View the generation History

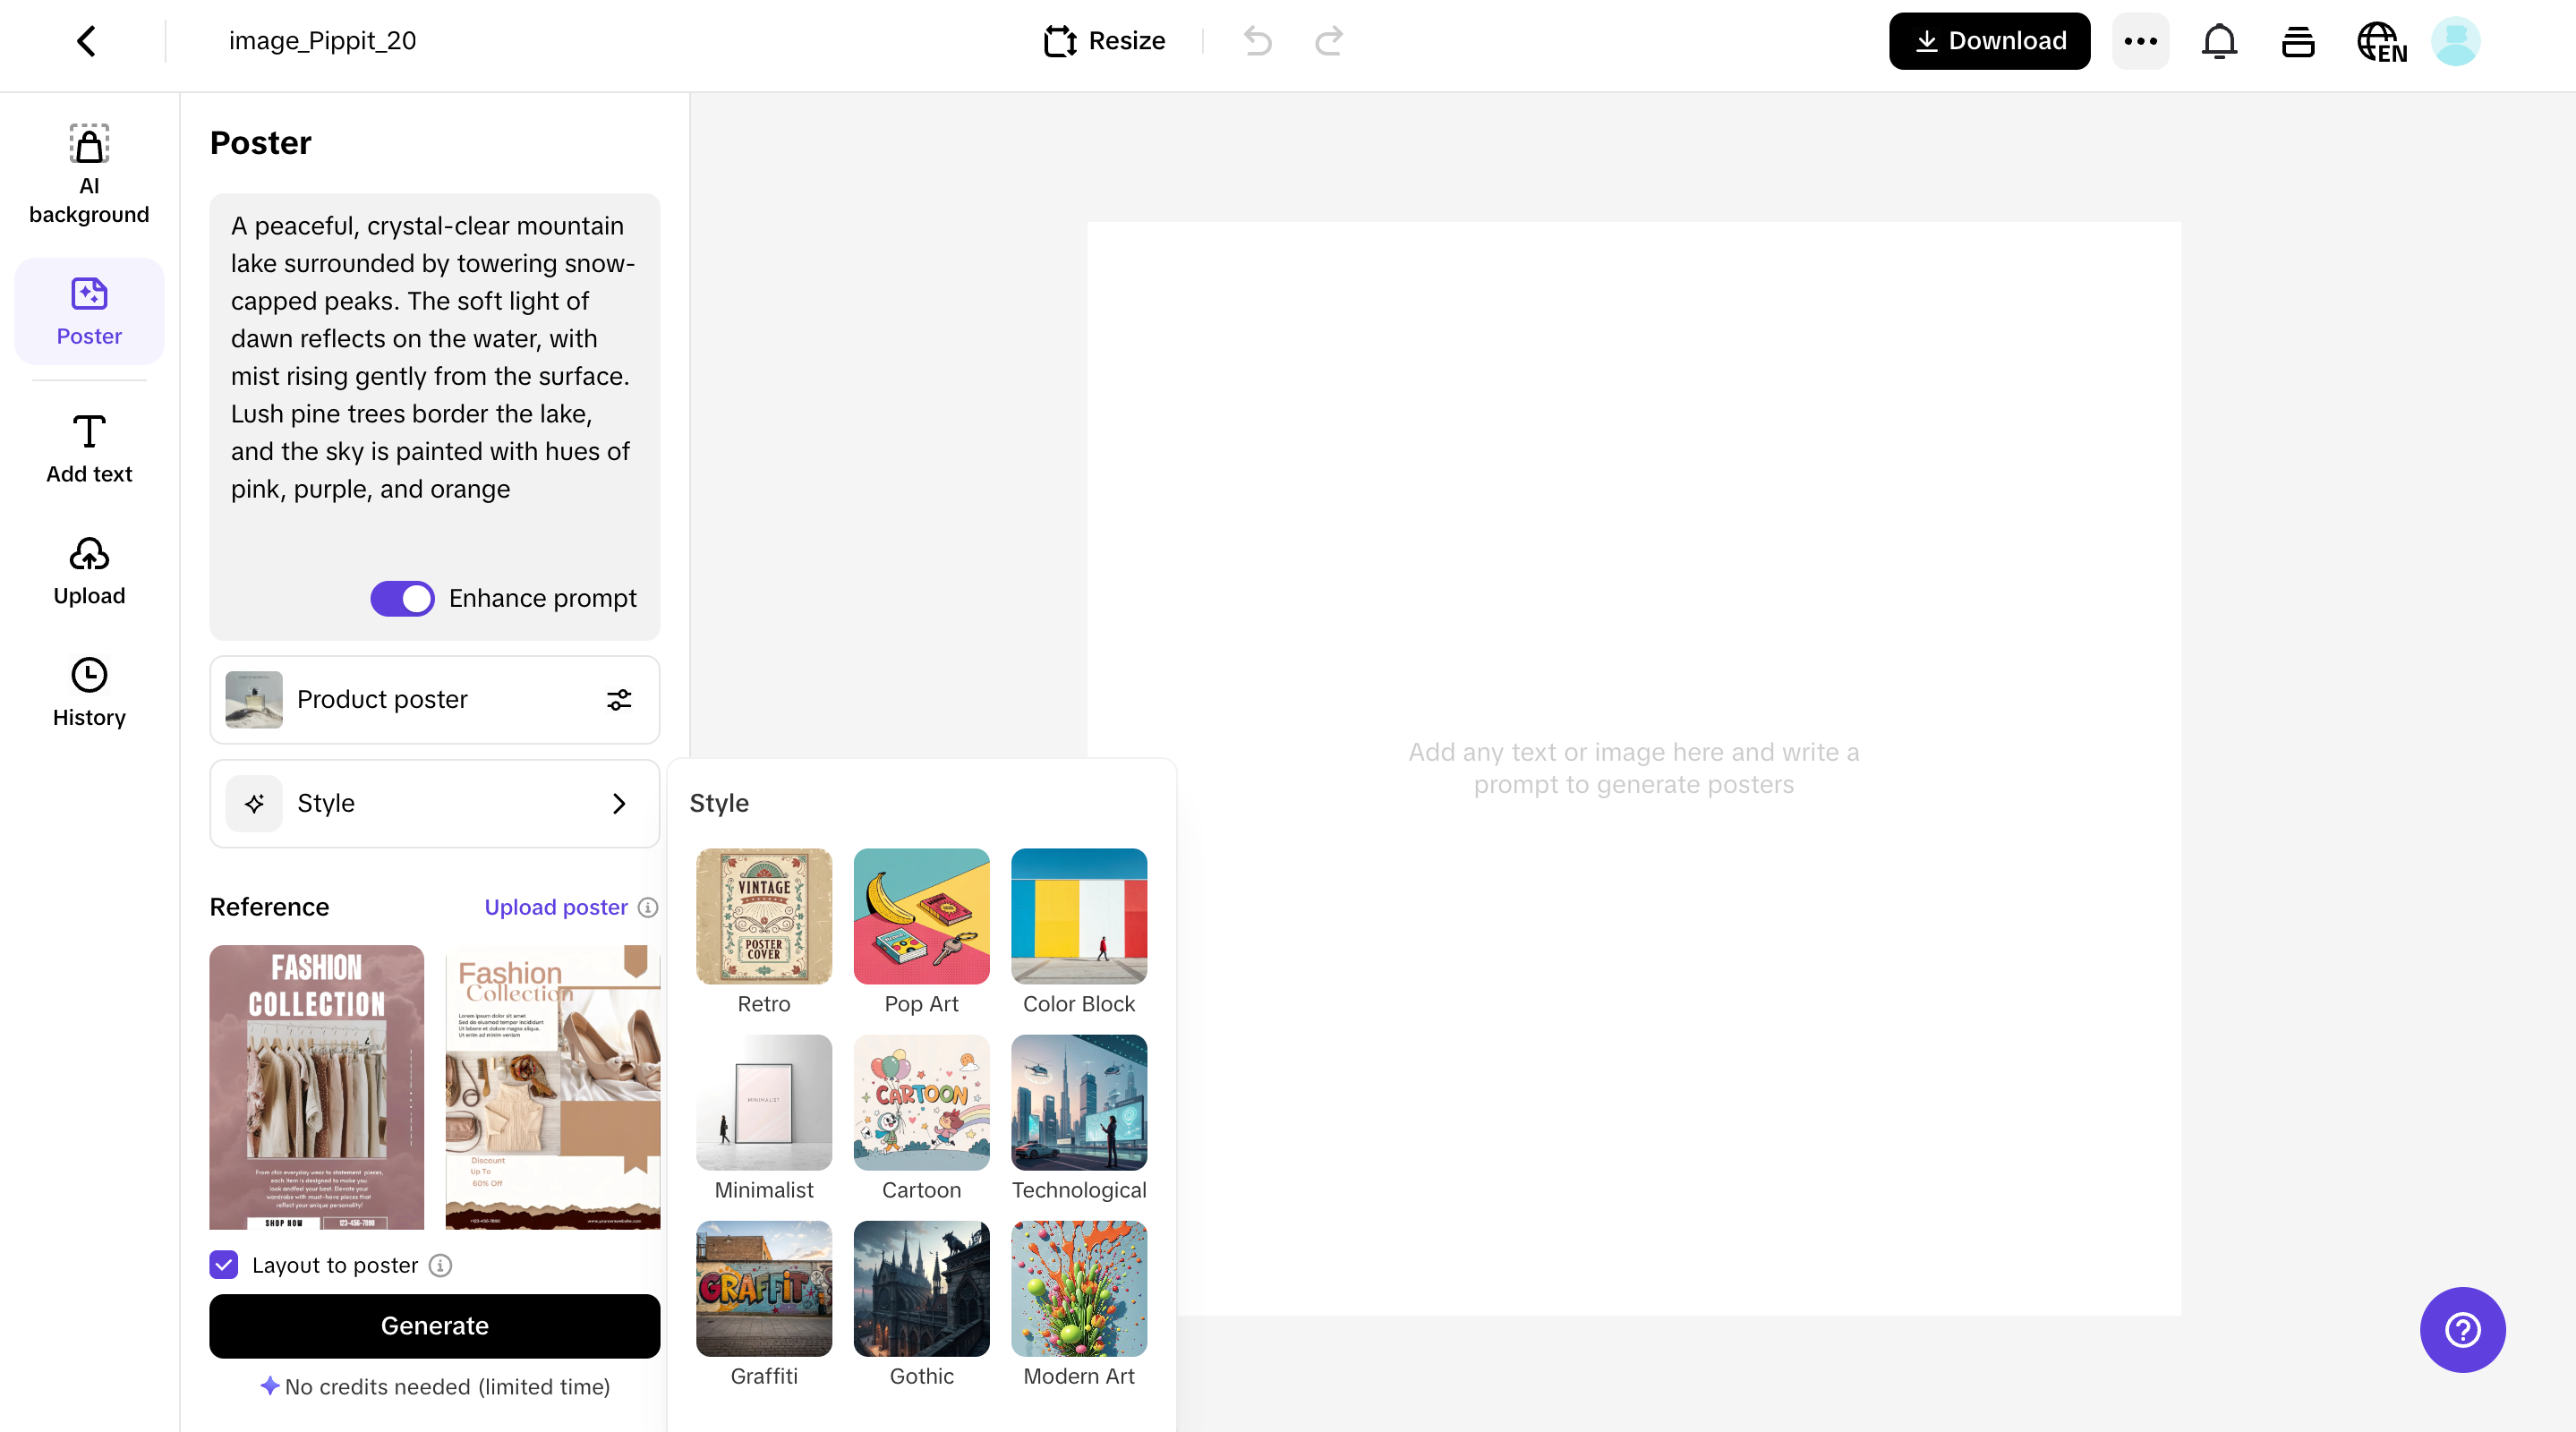(89, 690)
